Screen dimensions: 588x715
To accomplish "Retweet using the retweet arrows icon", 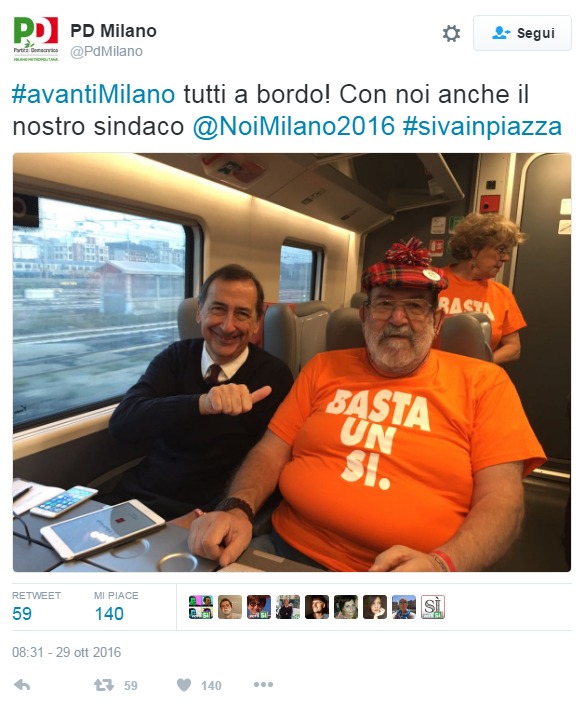I will [104, 685].
